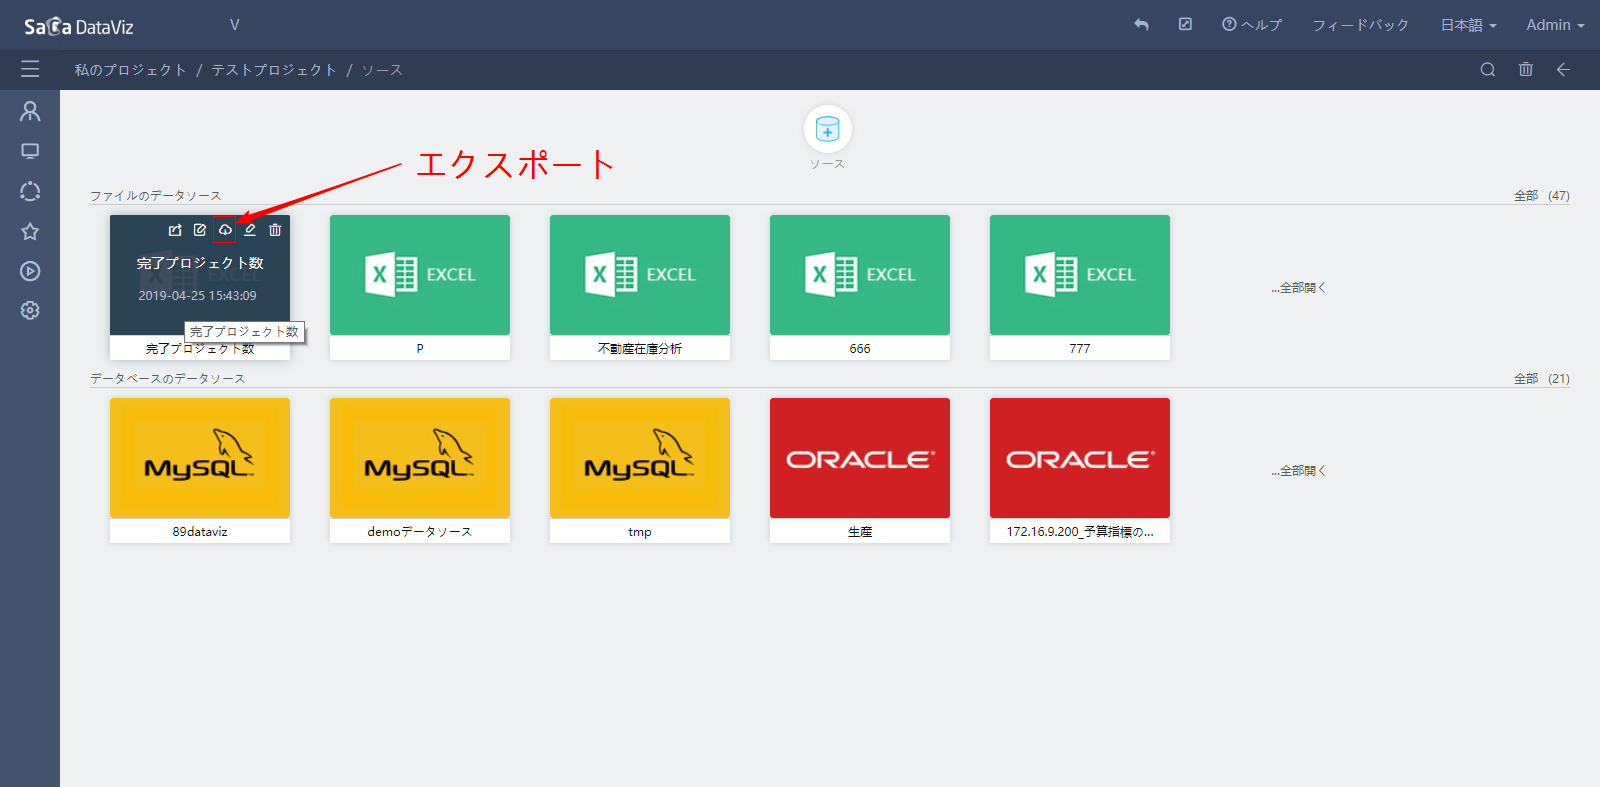
Task: Click the play circle sidebar icon
Action: (30, 271)
